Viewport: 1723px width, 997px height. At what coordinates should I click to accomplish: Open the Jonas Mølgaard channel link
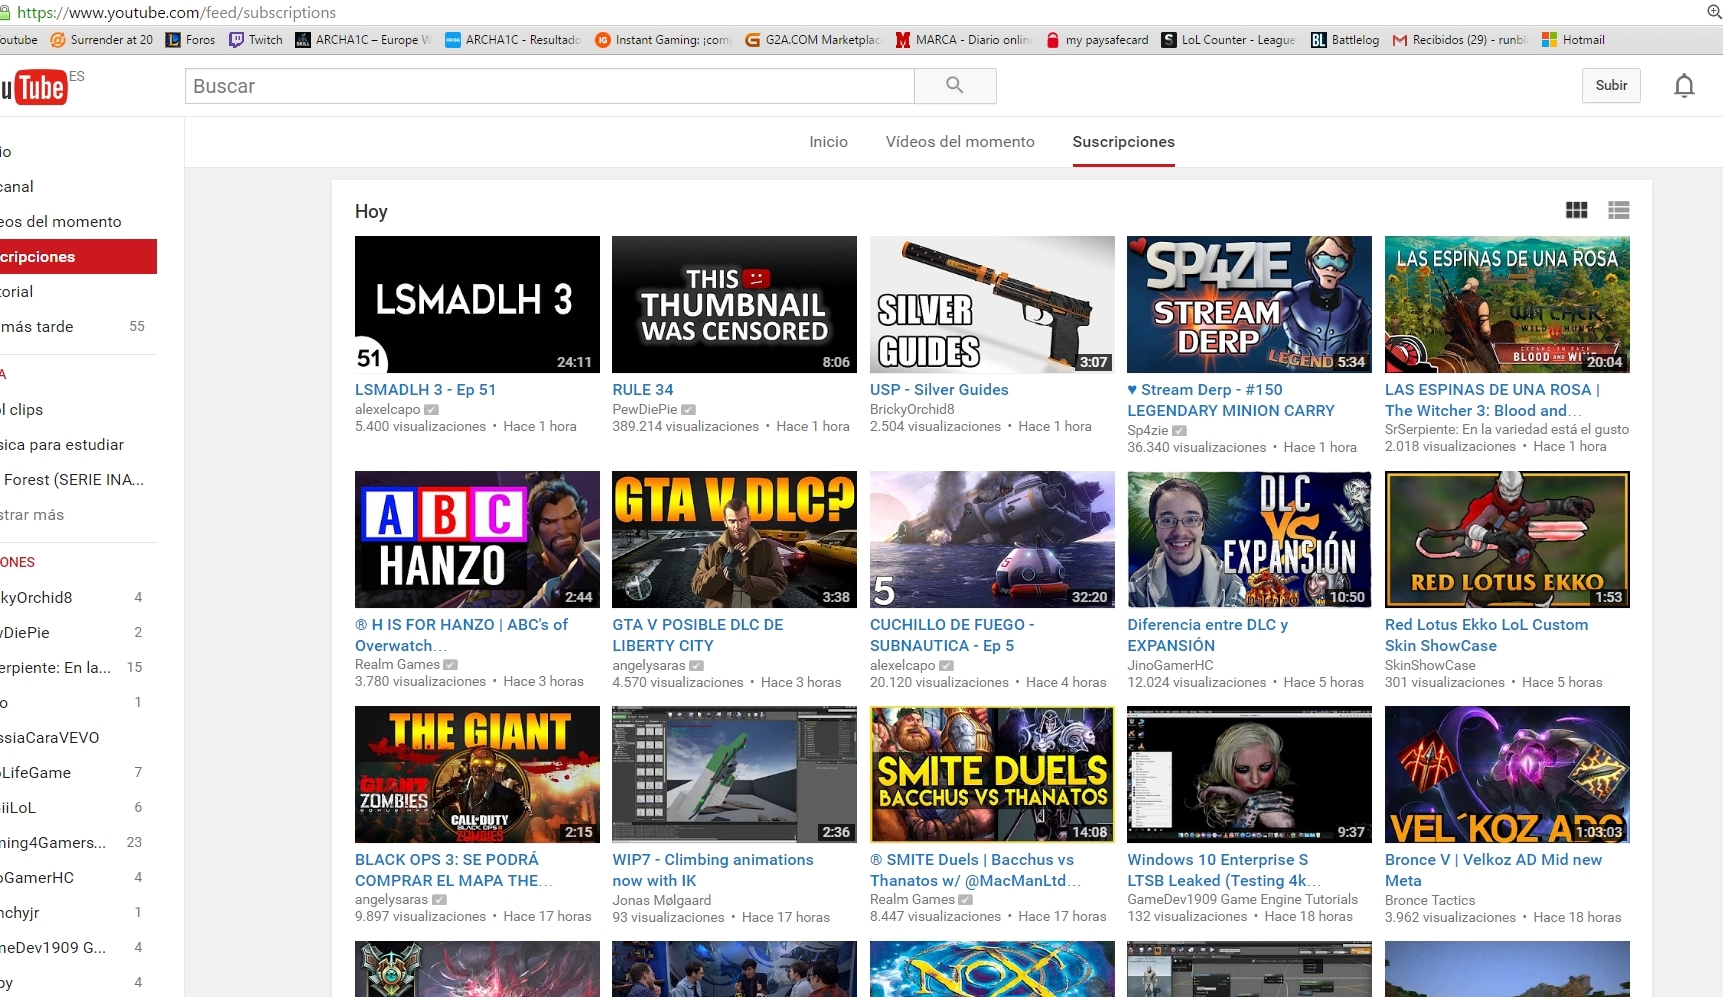[662, 900]
